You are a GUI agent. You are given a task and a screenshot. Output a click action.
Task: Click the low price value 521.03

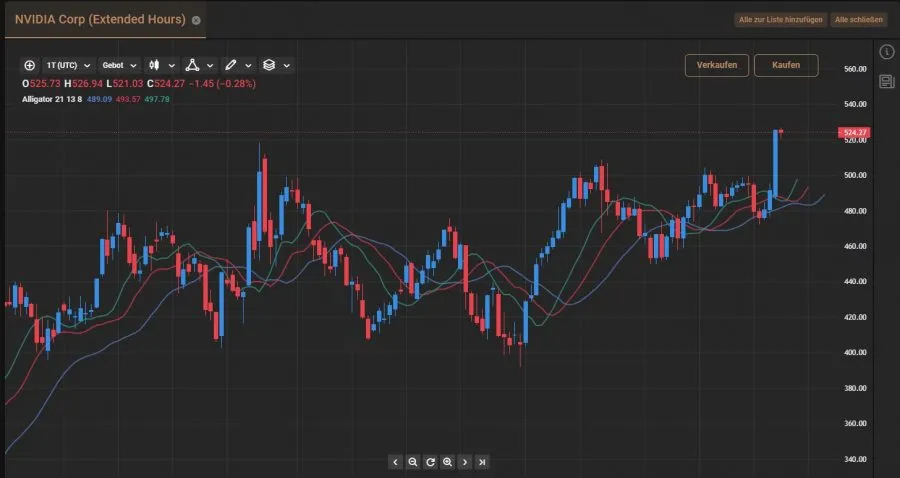pos(128,84)
